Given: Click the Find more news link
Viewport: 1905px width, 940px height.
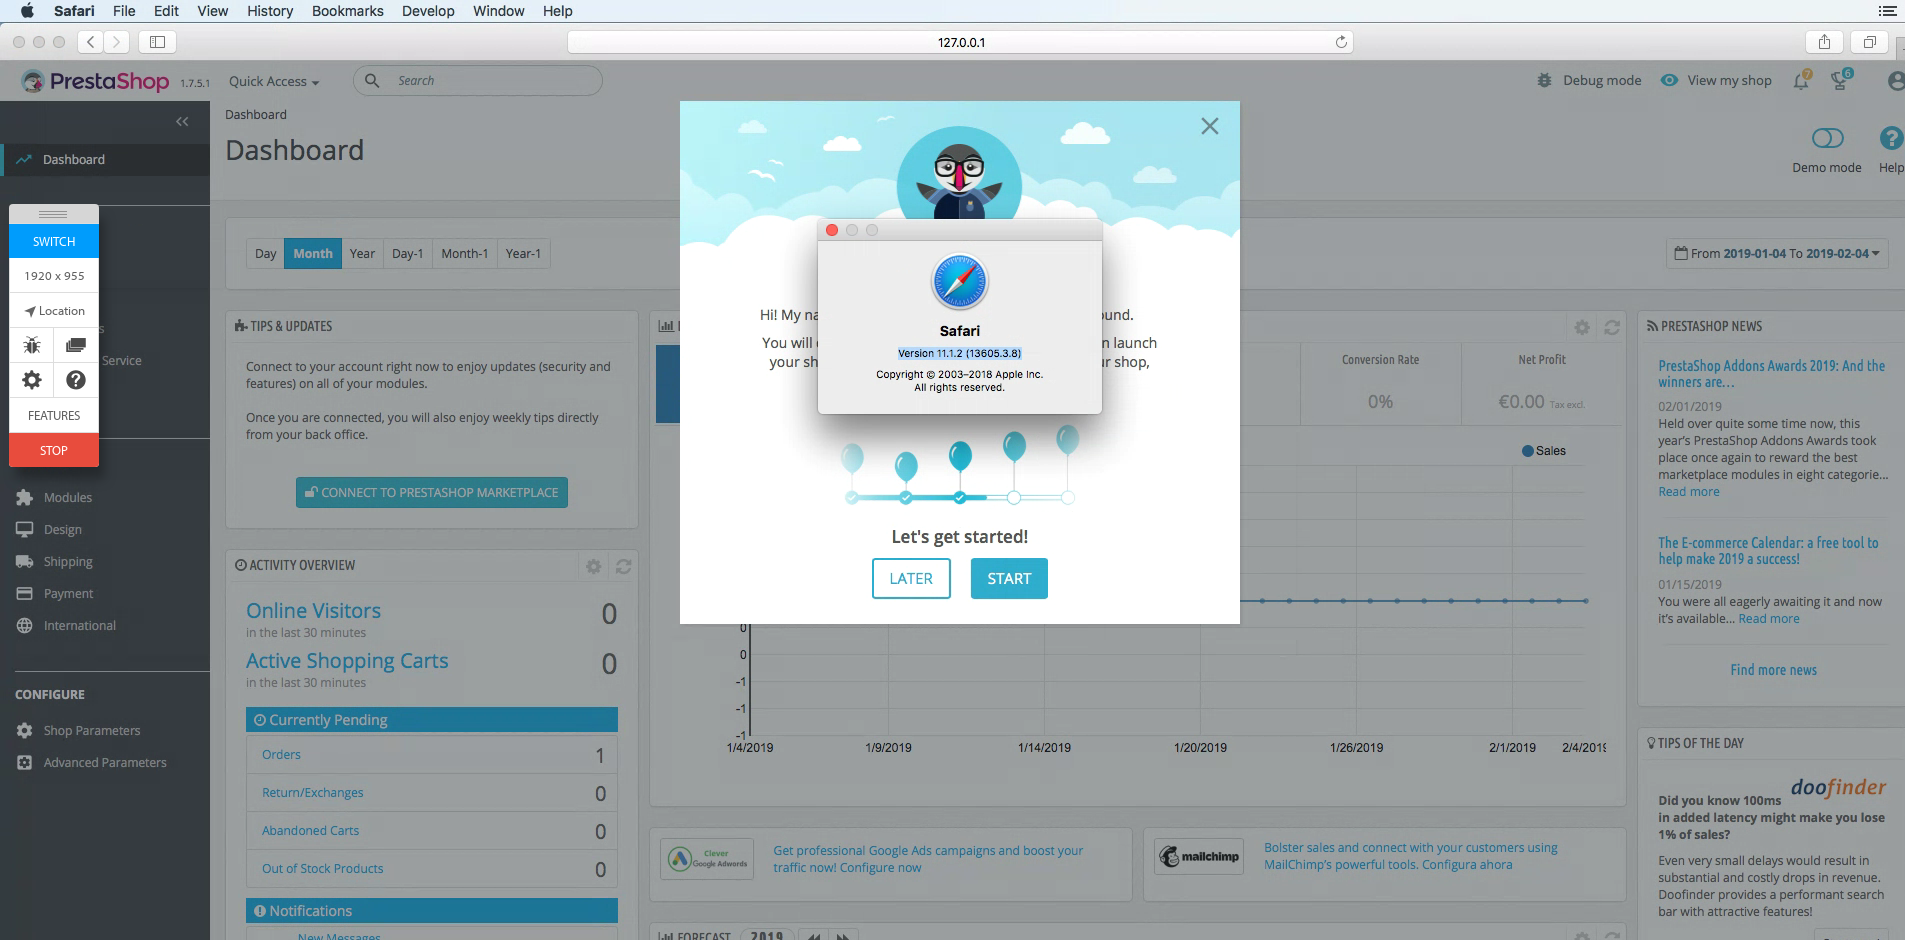Looking at the screenshot, I should click(x=1773, y=670).
